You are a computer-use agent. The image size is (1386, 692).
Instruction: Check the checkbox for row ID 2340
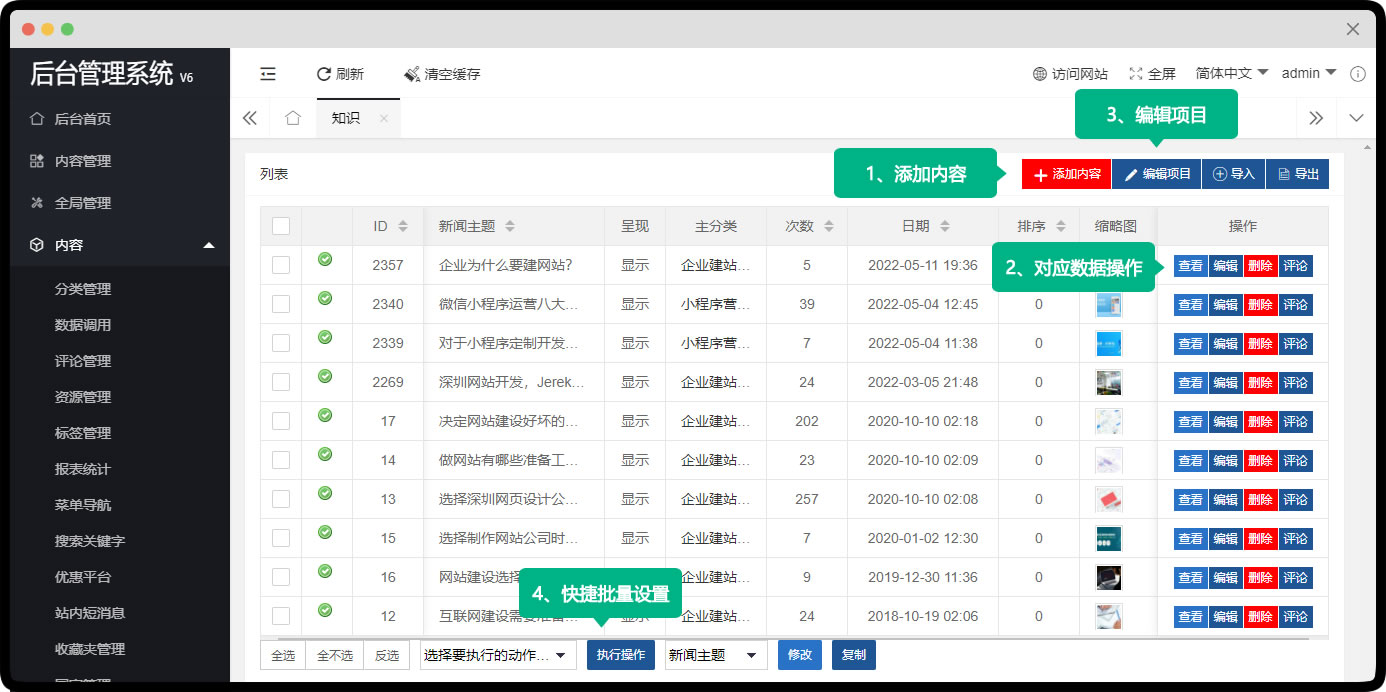pyautogui.click(x=281, y=304)
